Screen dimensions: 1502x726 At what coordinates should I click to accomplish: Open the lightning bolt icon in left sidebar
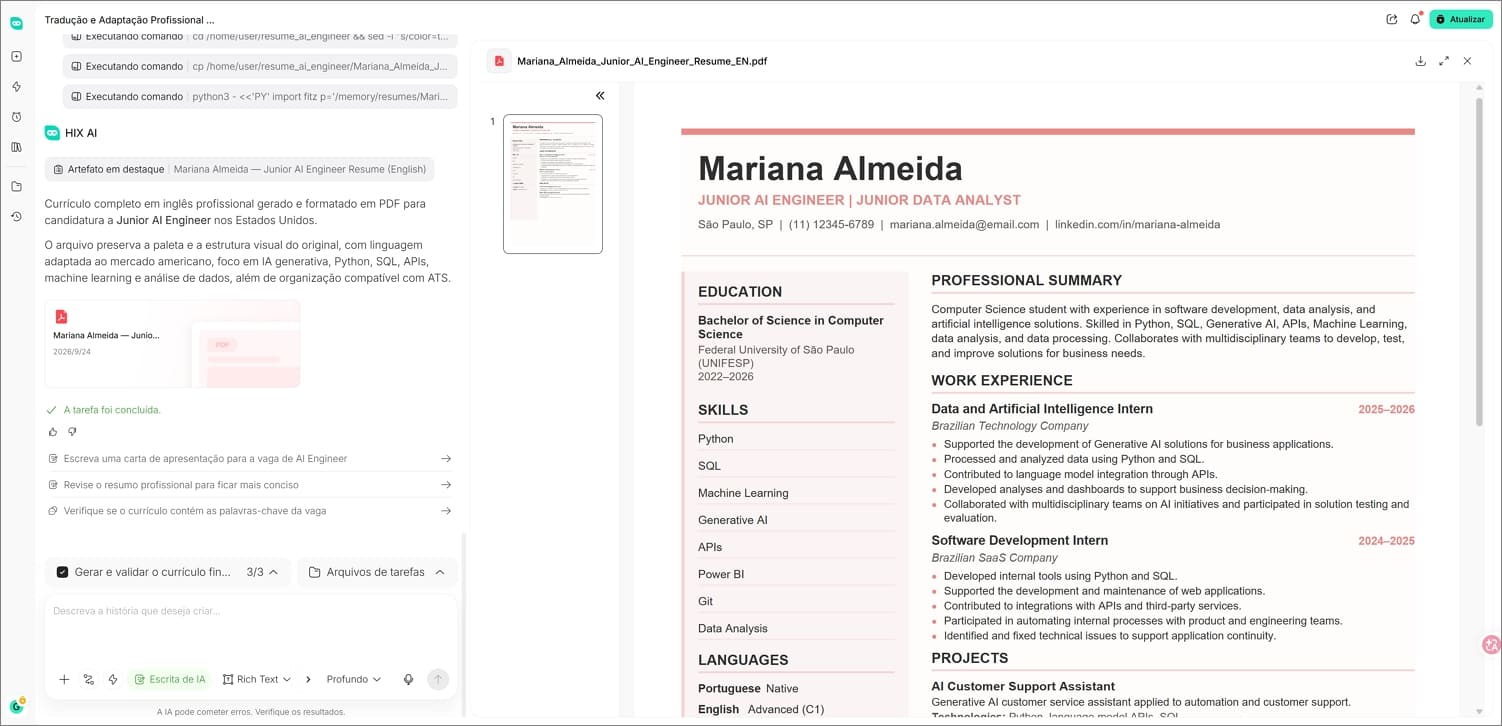coord(16,87)
